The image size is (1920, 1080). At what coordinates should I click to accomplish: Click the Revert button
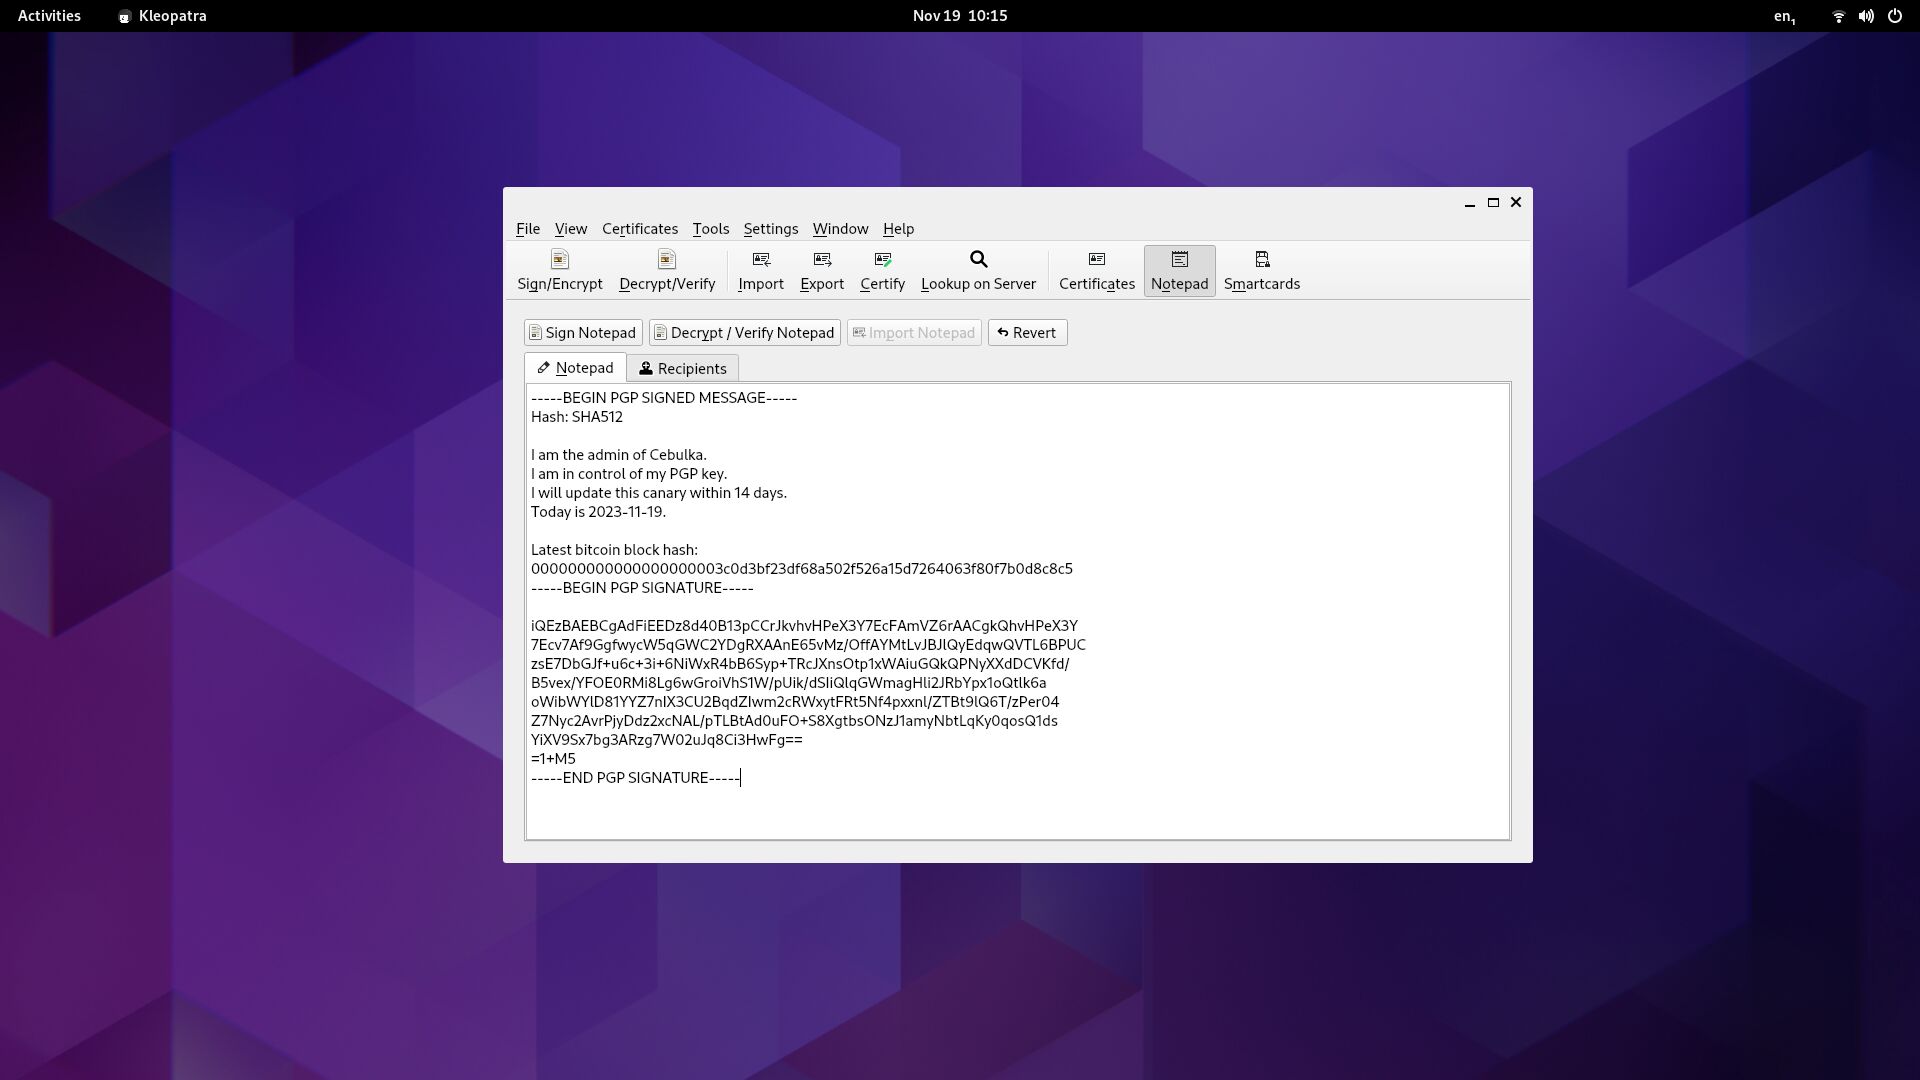pos(1027,333)
